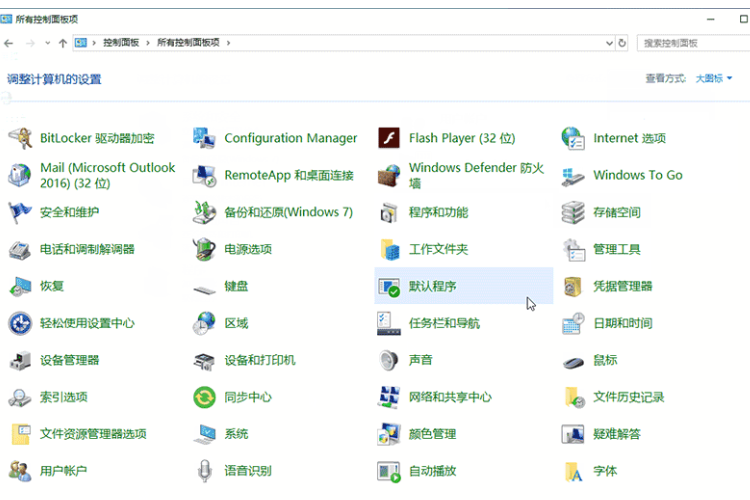Viewport: 750px width, 500px height.
Task: Open the 设备管理器 icon
Action: point(20,360)
